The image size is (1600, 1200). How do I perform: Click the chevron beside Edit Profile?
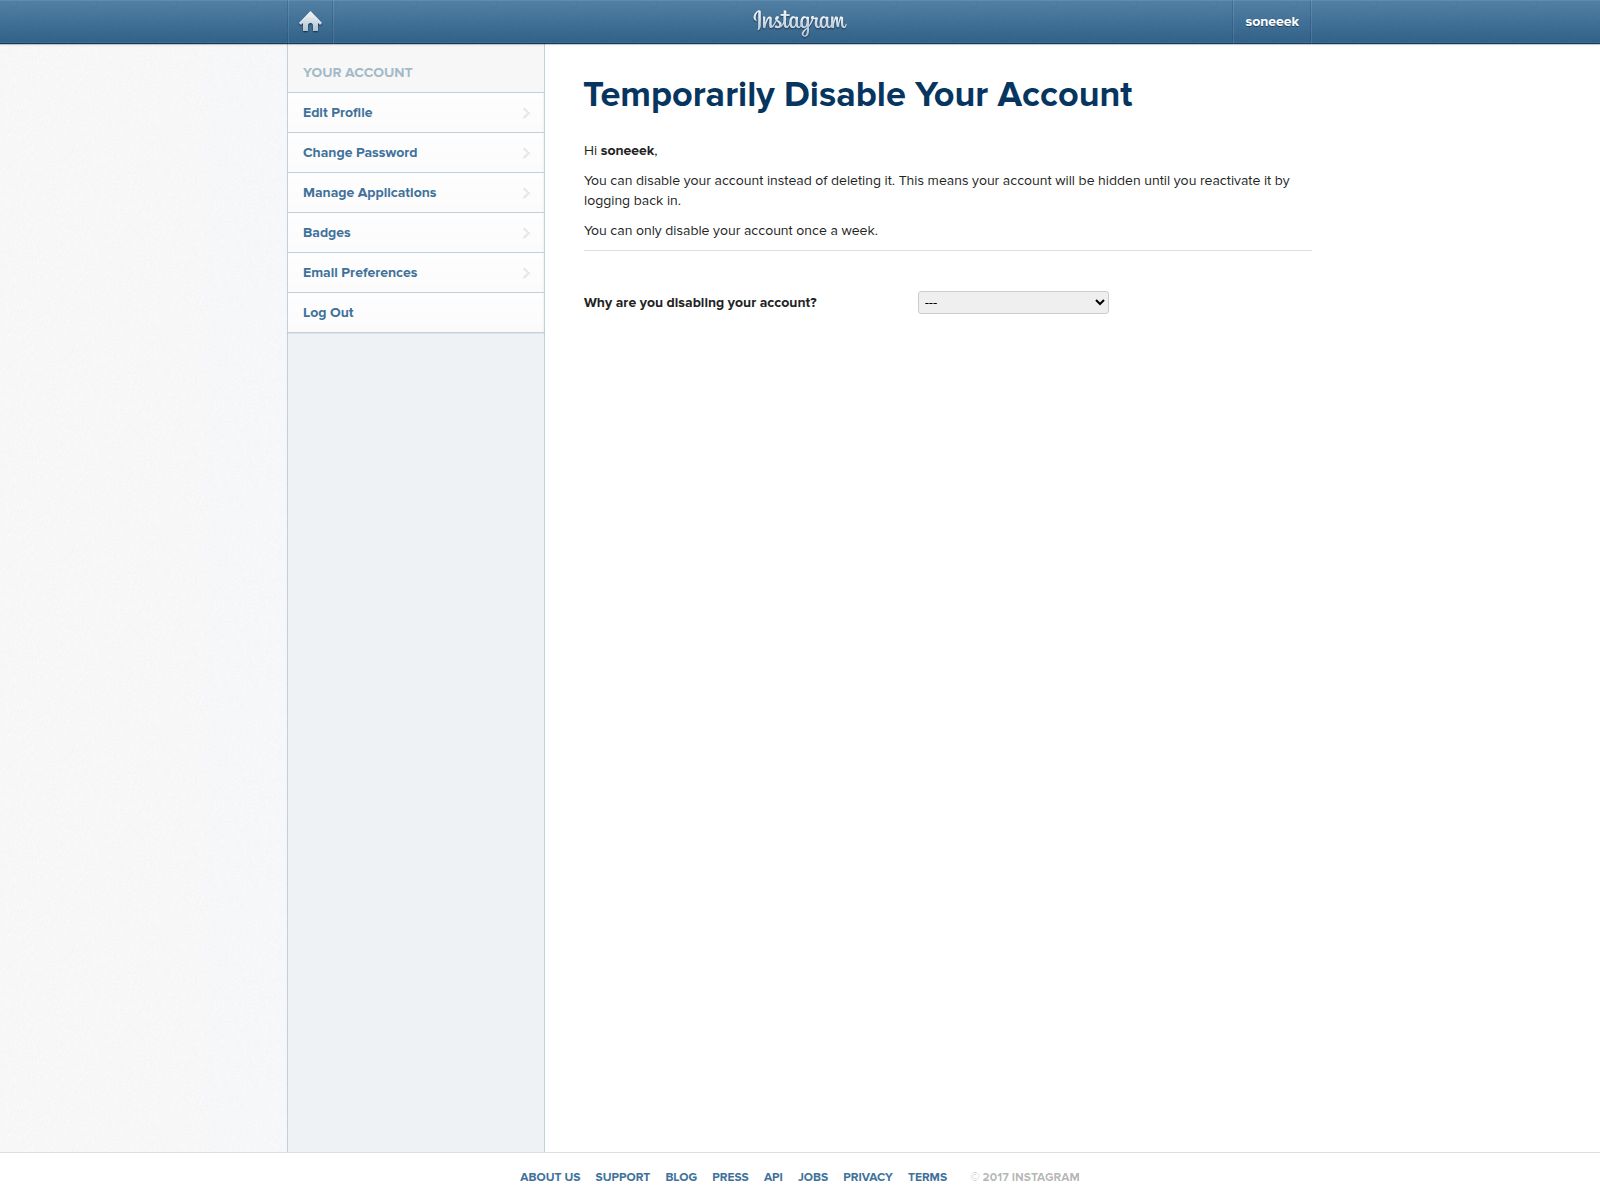pos(526,113)
